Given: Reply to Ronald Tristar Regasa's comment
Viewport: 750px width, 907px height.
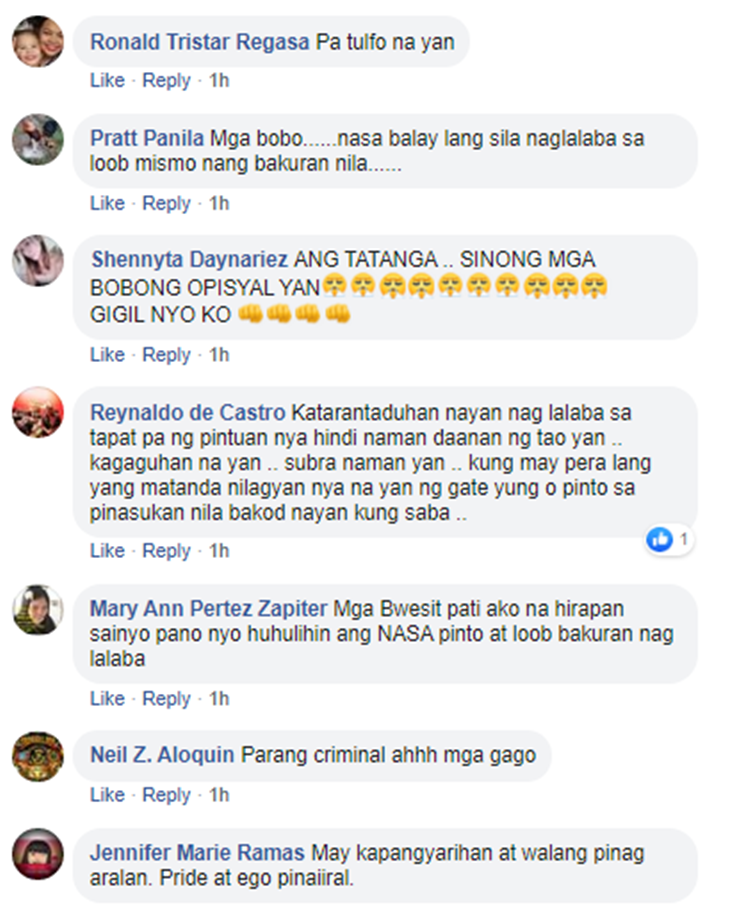Looking at the screenshot, I should coord(167,80).
